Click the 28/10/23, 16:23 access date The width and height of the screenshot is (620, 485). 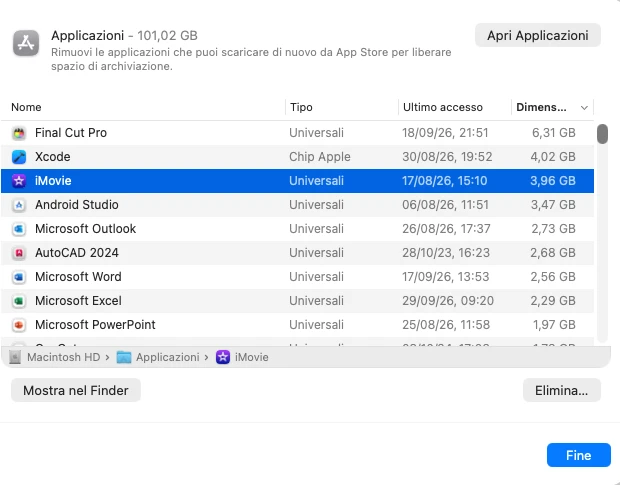(446, 253)
